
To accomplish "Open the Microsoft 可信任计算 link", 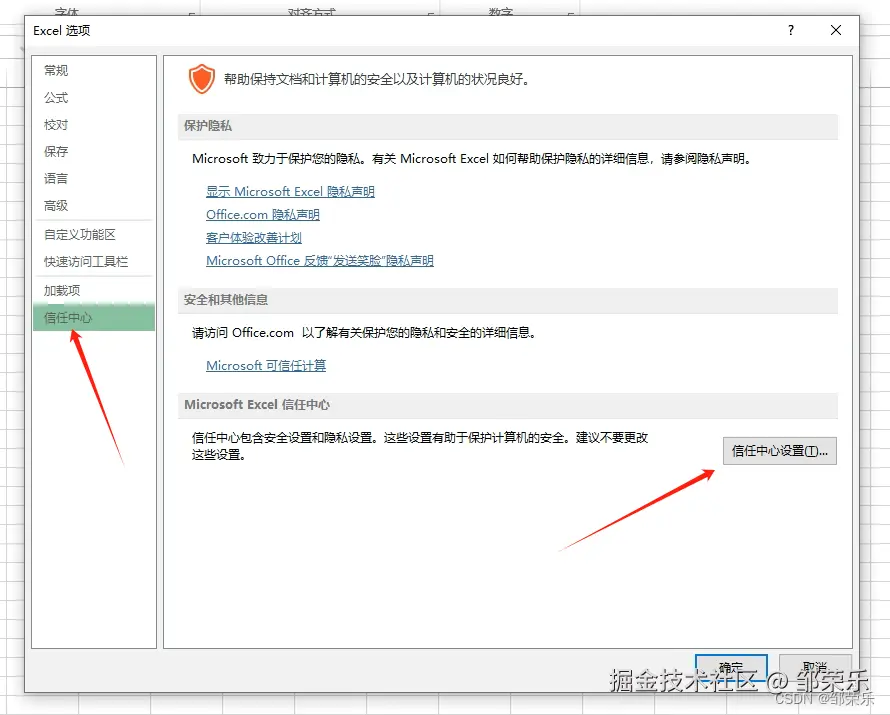I will pyautogui.click(x=266, y=365).
